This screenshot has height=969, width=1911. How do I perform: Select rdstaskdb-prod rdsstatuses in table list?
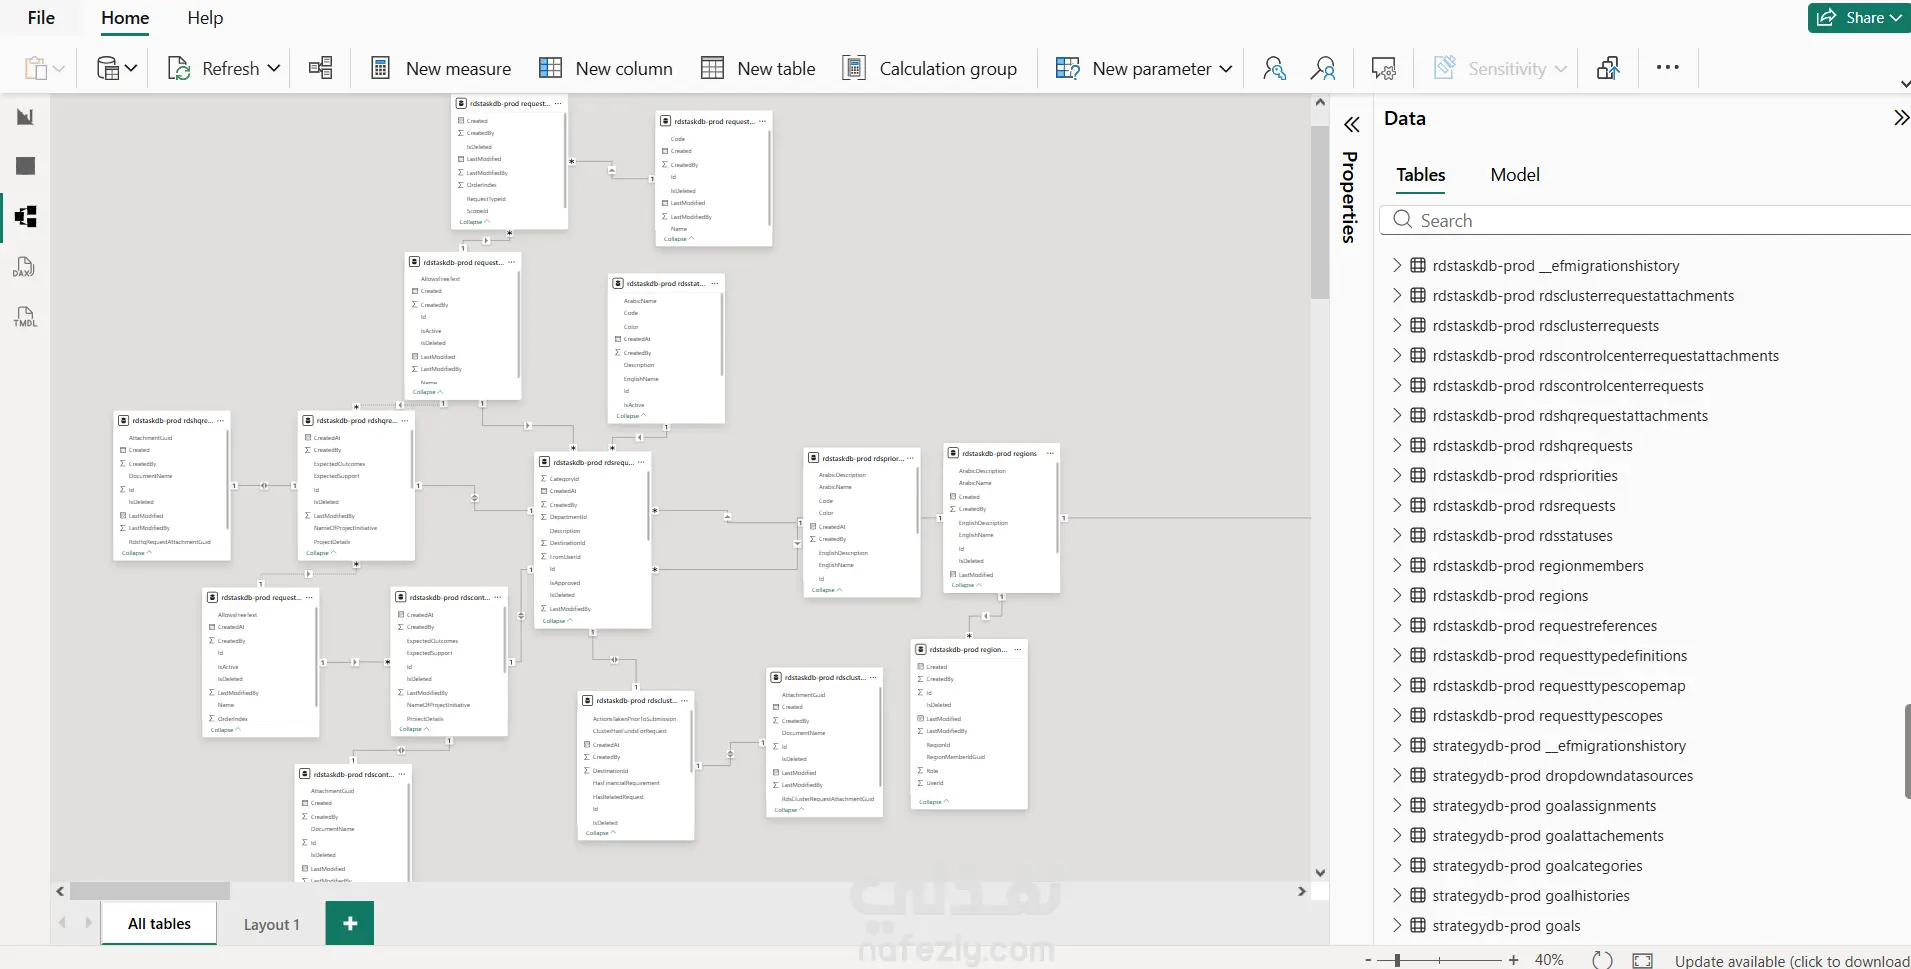tap(1522, 536)
